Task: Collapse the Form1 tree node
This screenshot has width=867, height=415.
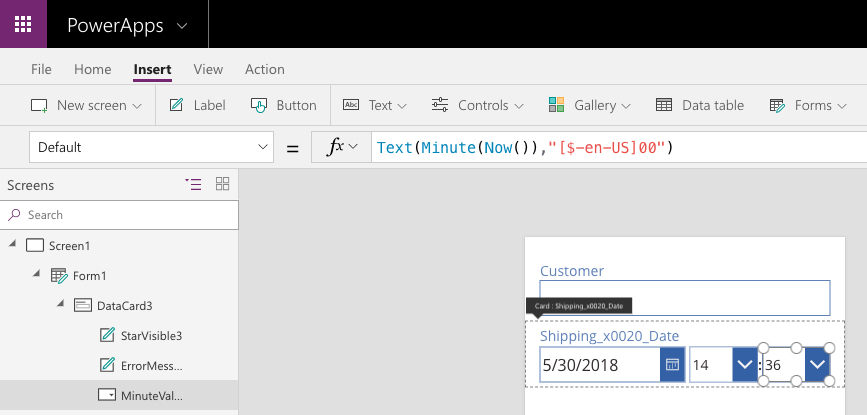Action: click(36, 274)
